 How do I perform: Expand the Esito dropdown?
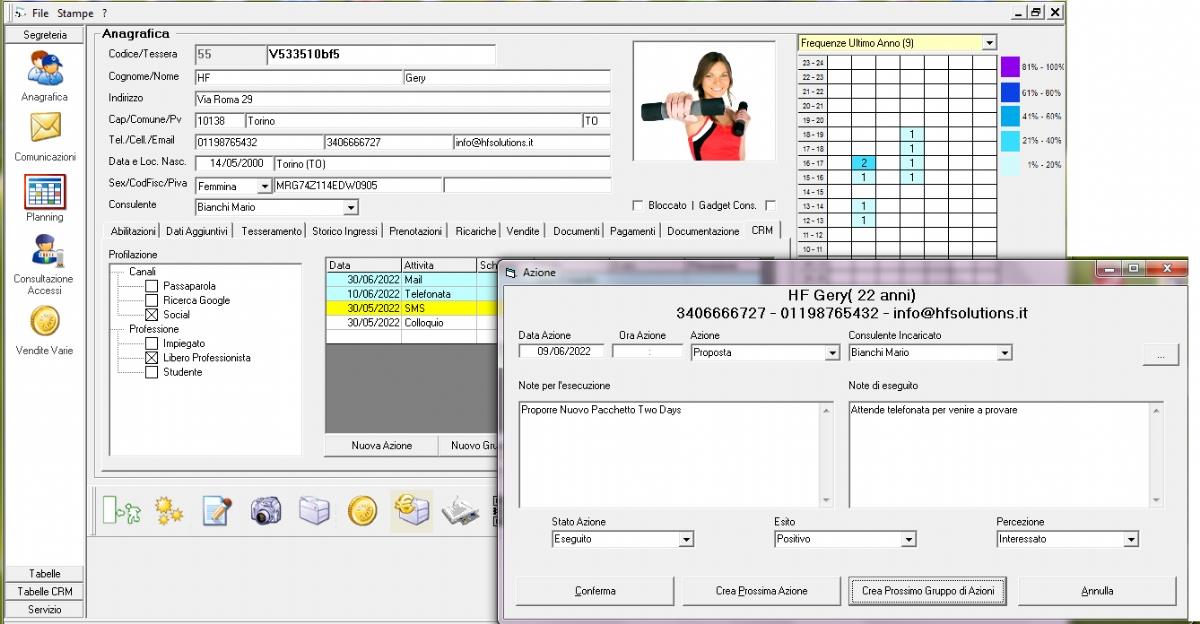pos(908,540)
